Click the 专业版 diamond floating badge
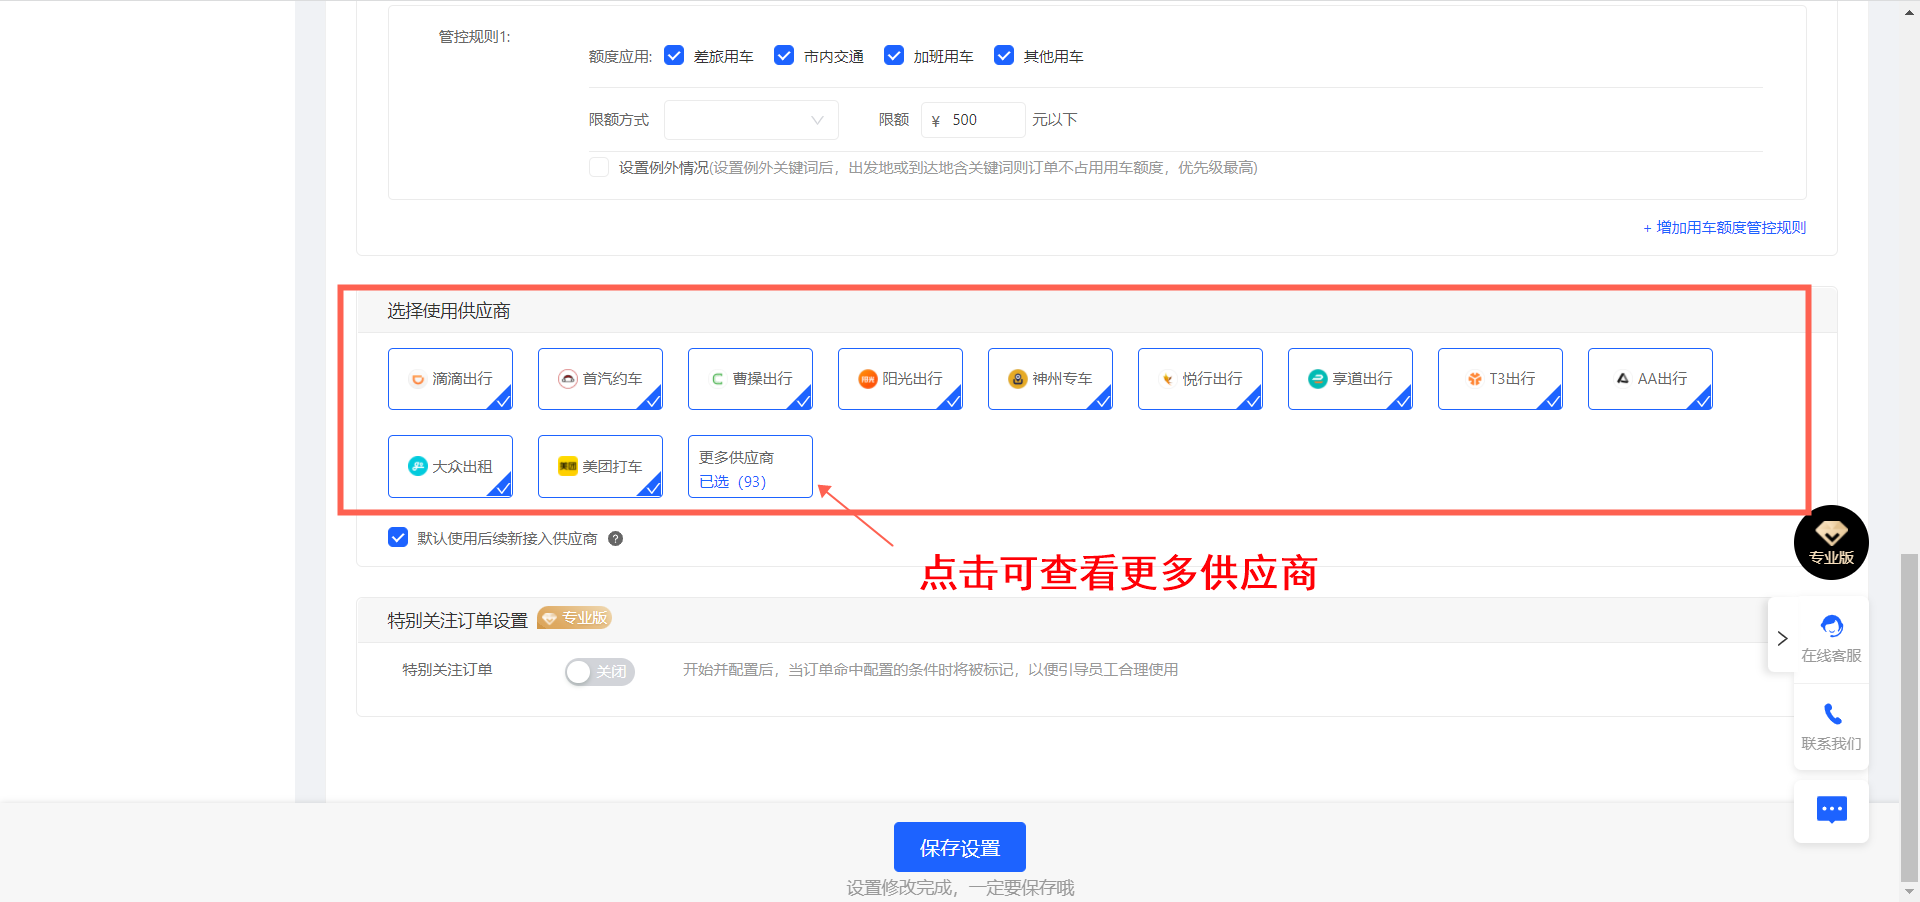The height and width of the screenshot is (902, 1920). pyautogui.click(x=1831, y=542)
